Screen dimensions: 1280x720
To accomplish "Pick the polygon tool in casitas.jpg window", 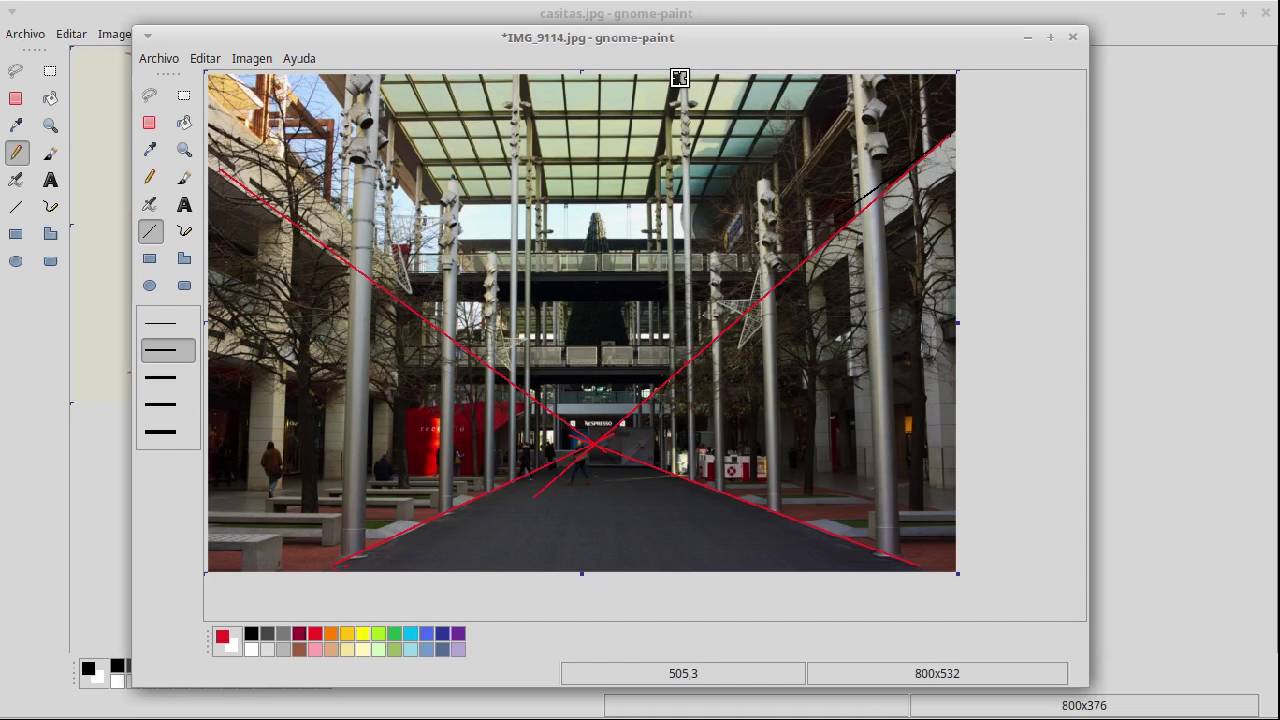I will point(50,234).
